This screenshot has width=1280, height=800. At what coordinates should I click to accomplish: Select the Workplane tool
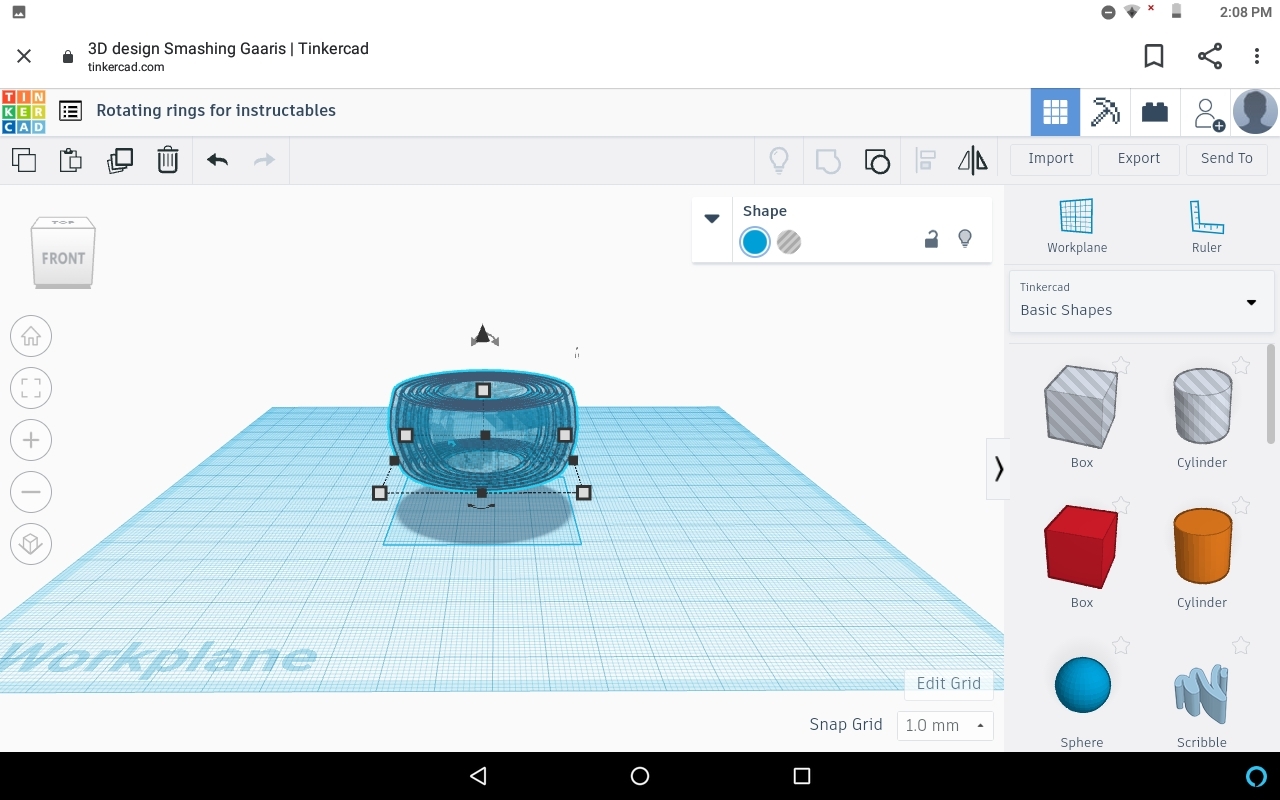point(1077,225)
